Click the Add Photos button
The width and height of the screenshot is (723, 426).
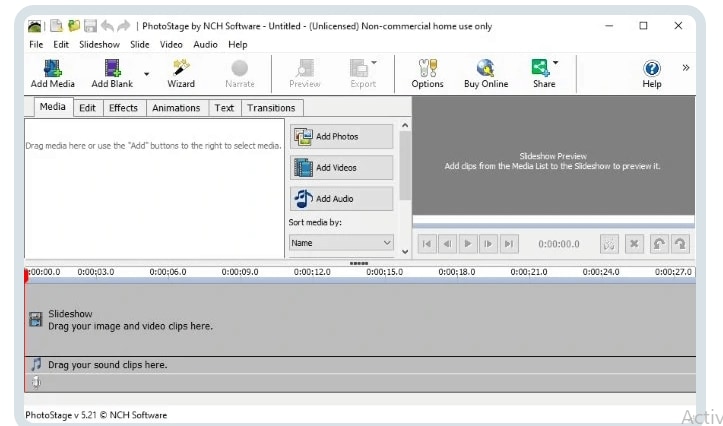(x=341, y=136)
